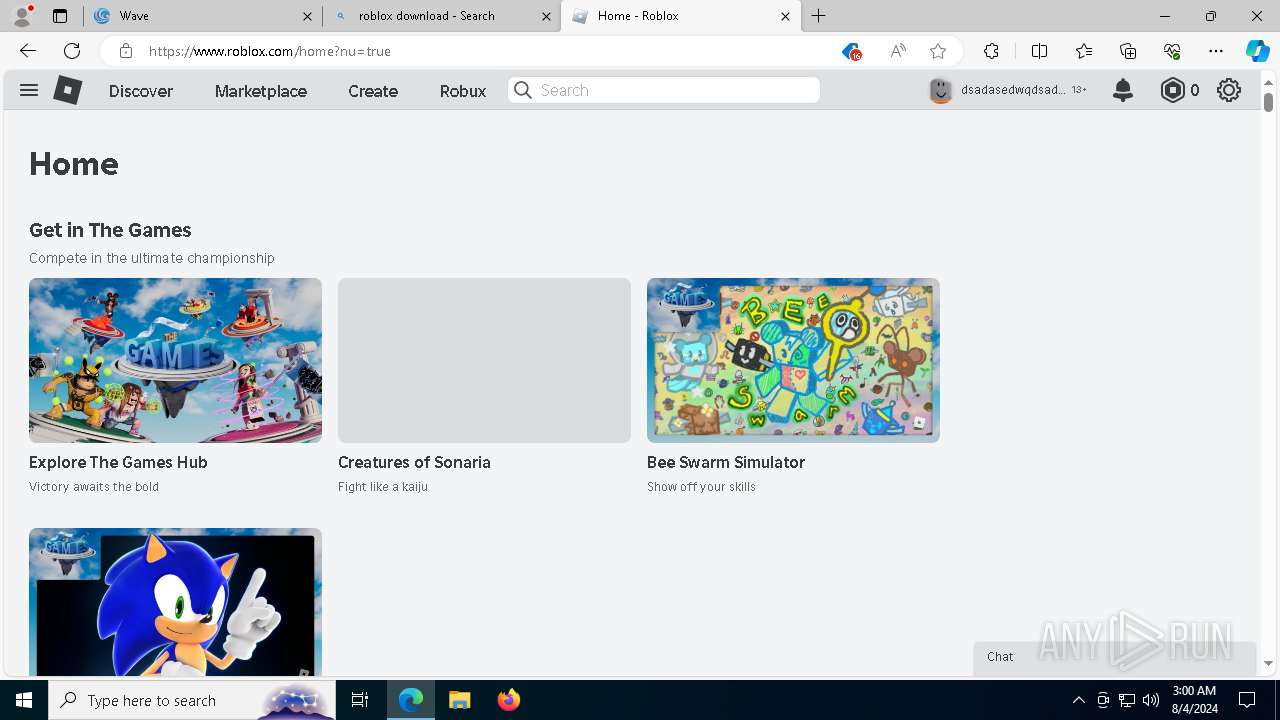Add this page to favorites
Screen dimensions: 1280x720
pyautogui.click(x=938, y=51)
